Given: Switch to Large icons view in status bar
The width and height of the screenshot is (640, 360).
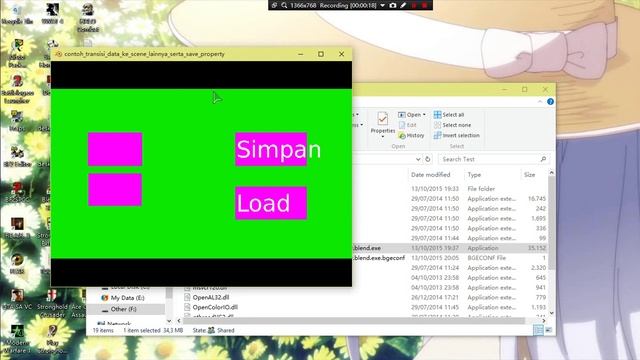Looking at the screenshot, I should pos(549,330).
